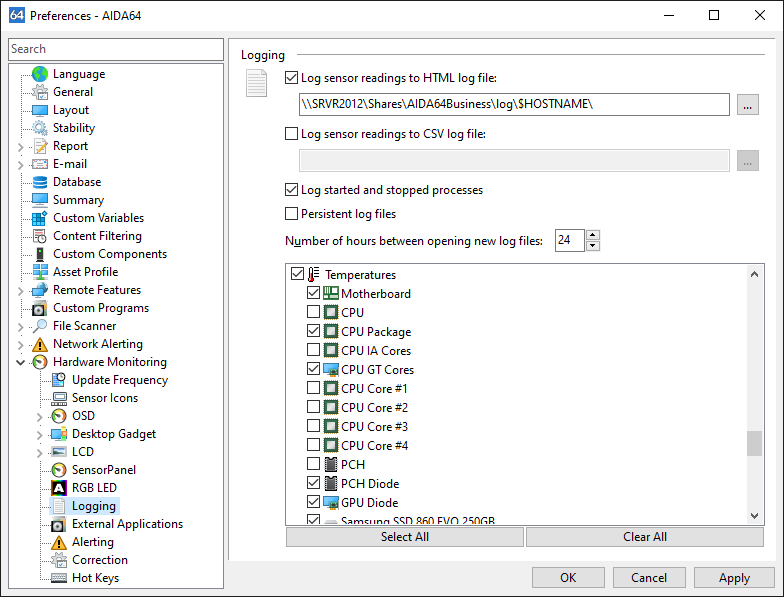
Task: Click the RGB LED icon
Action: tap(59, 488)
